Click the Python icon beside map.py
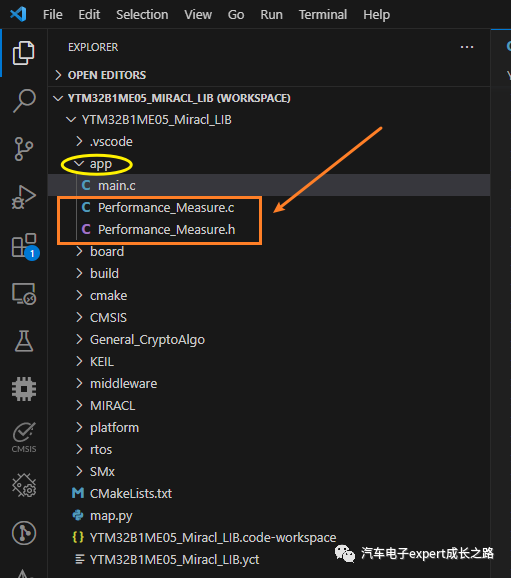 point(78,515)
